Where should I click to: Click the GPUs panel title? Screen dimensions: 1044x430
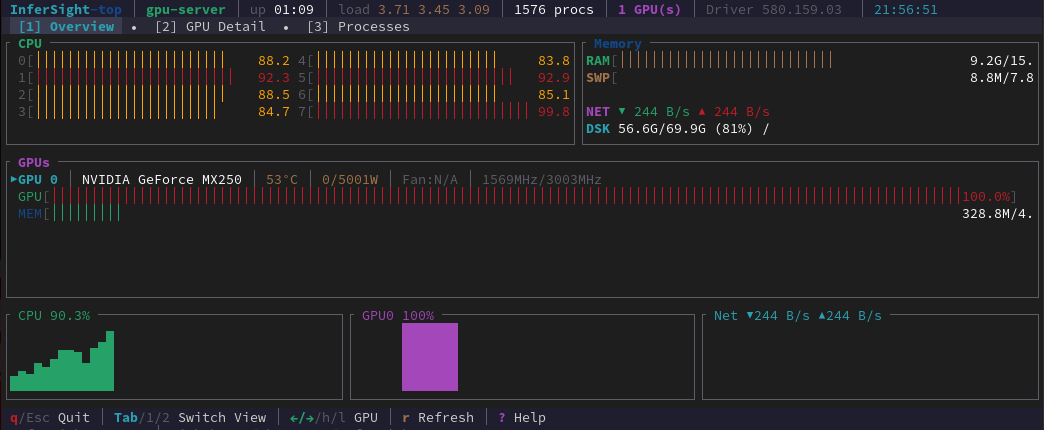coord(34,162)
